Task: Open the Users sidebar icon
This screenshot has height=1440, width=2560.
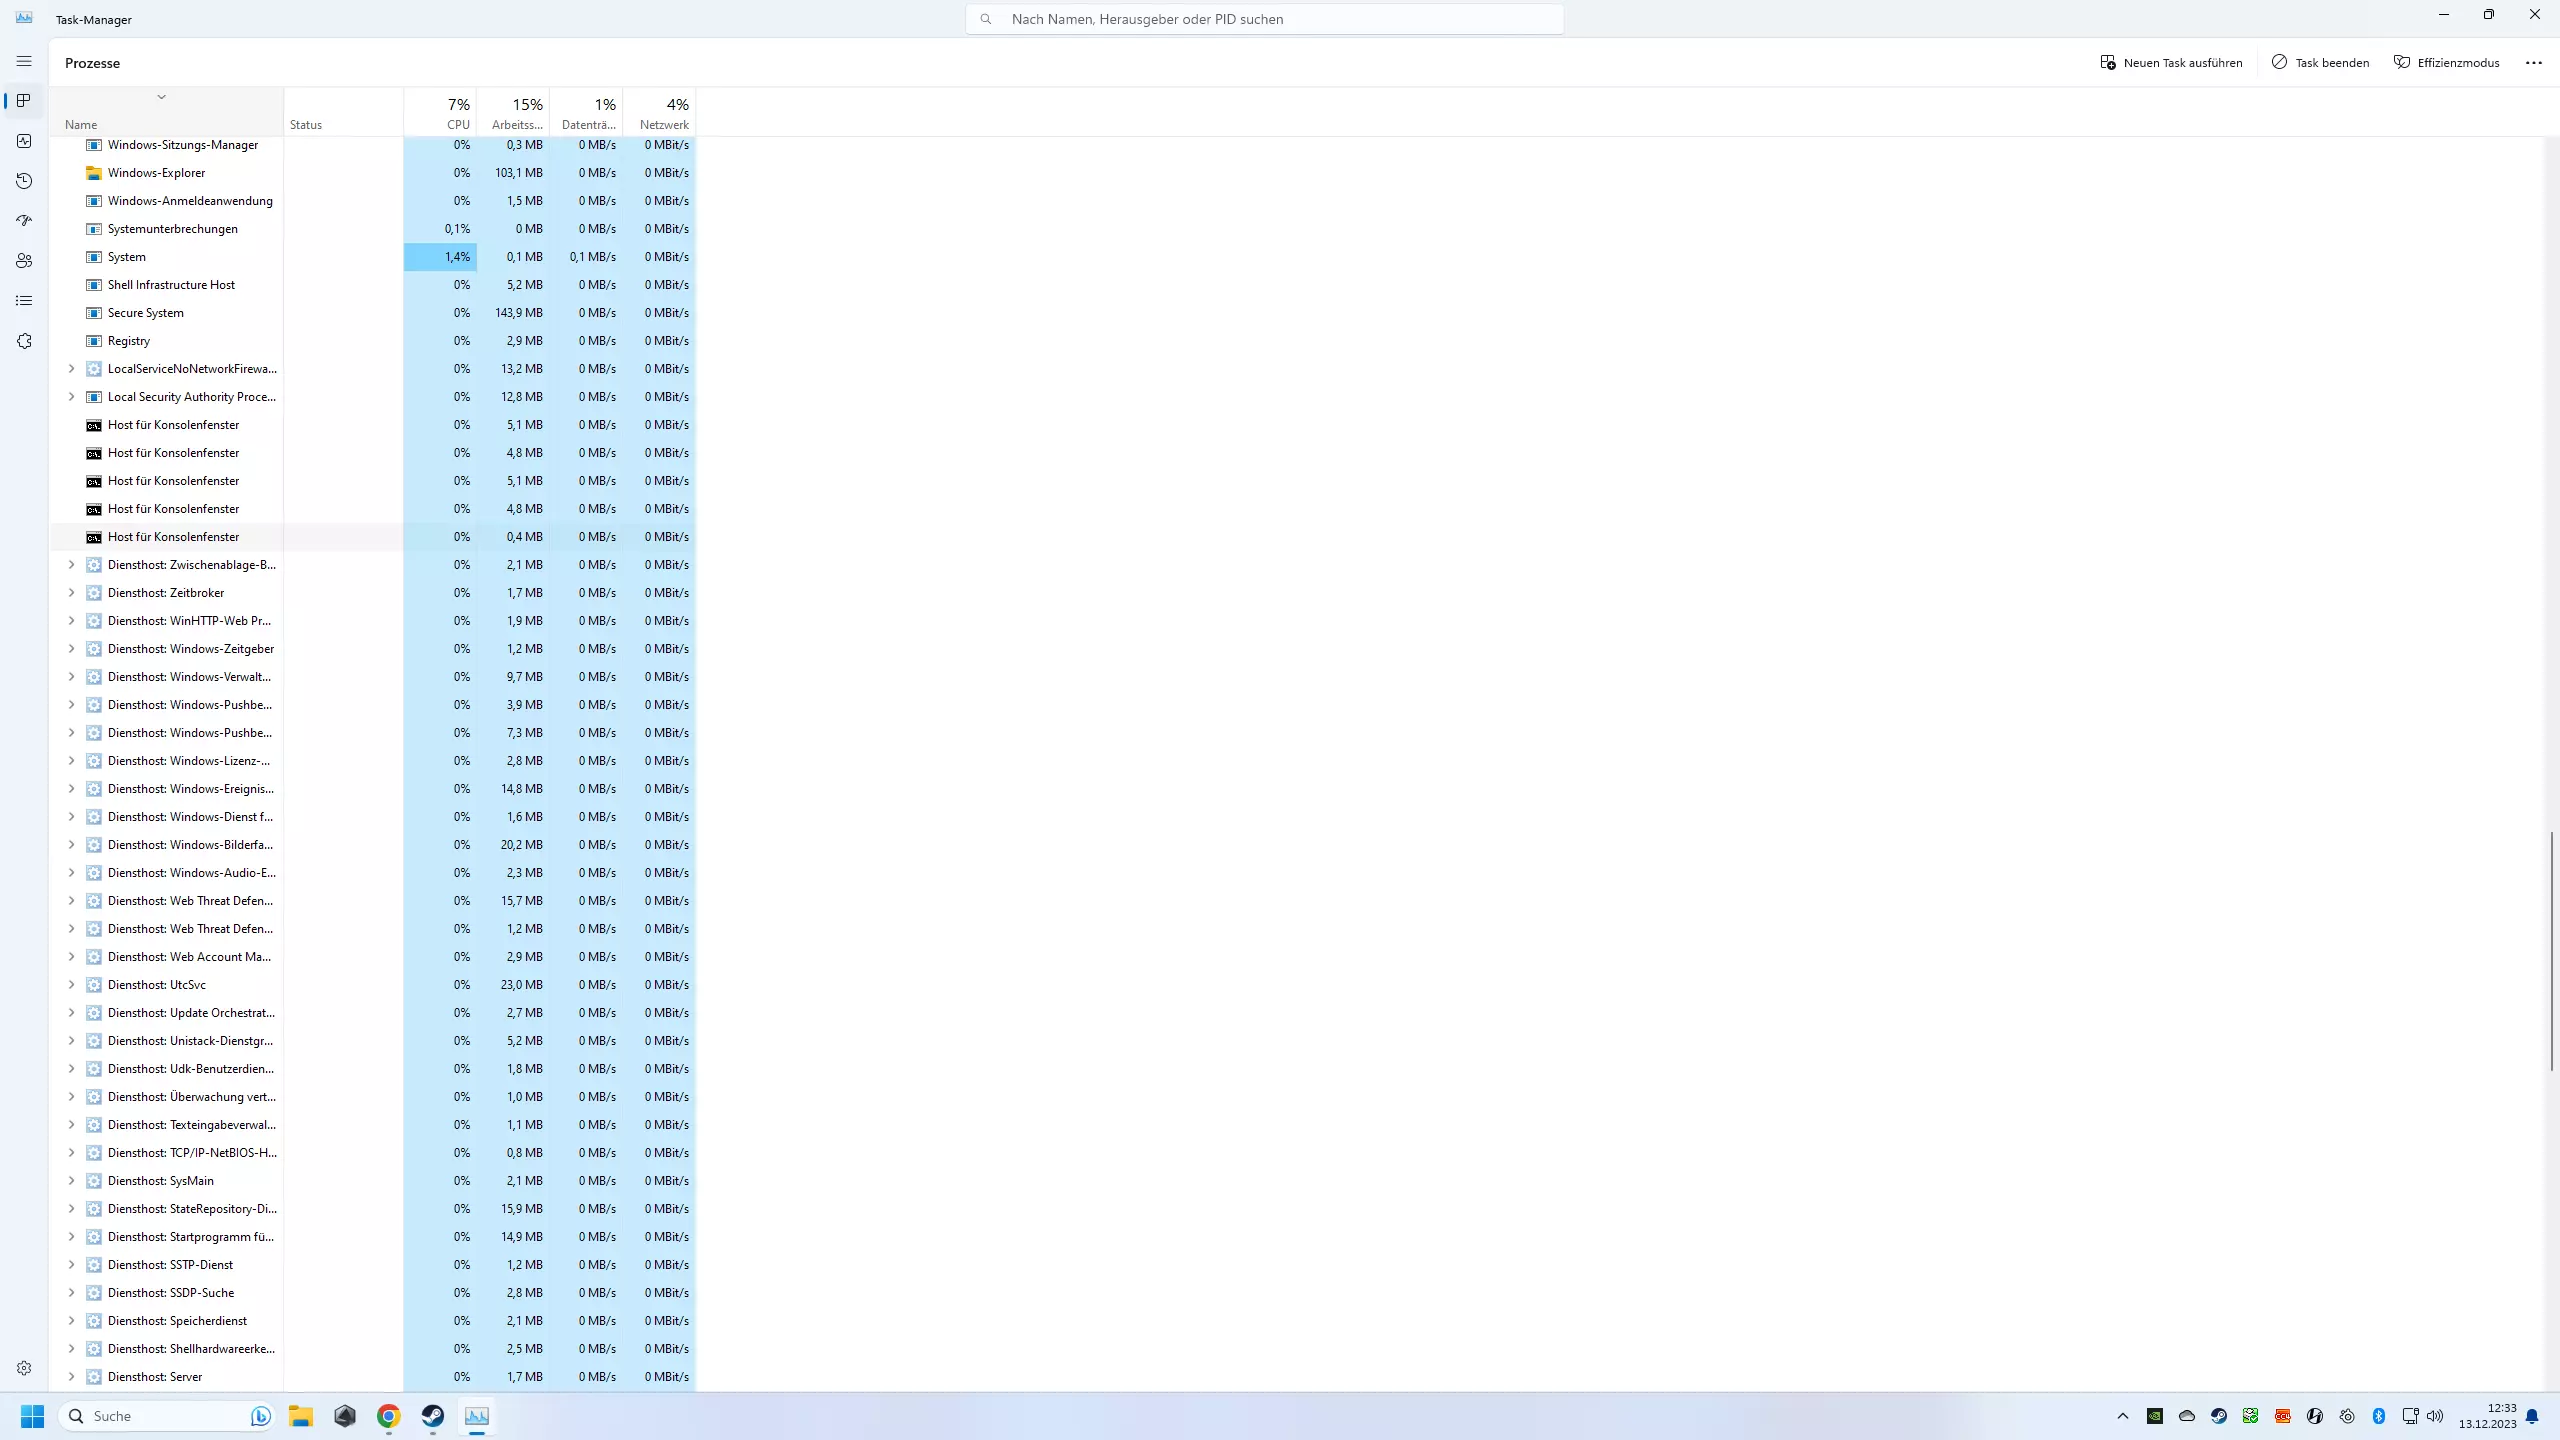Action: point(24,261)
